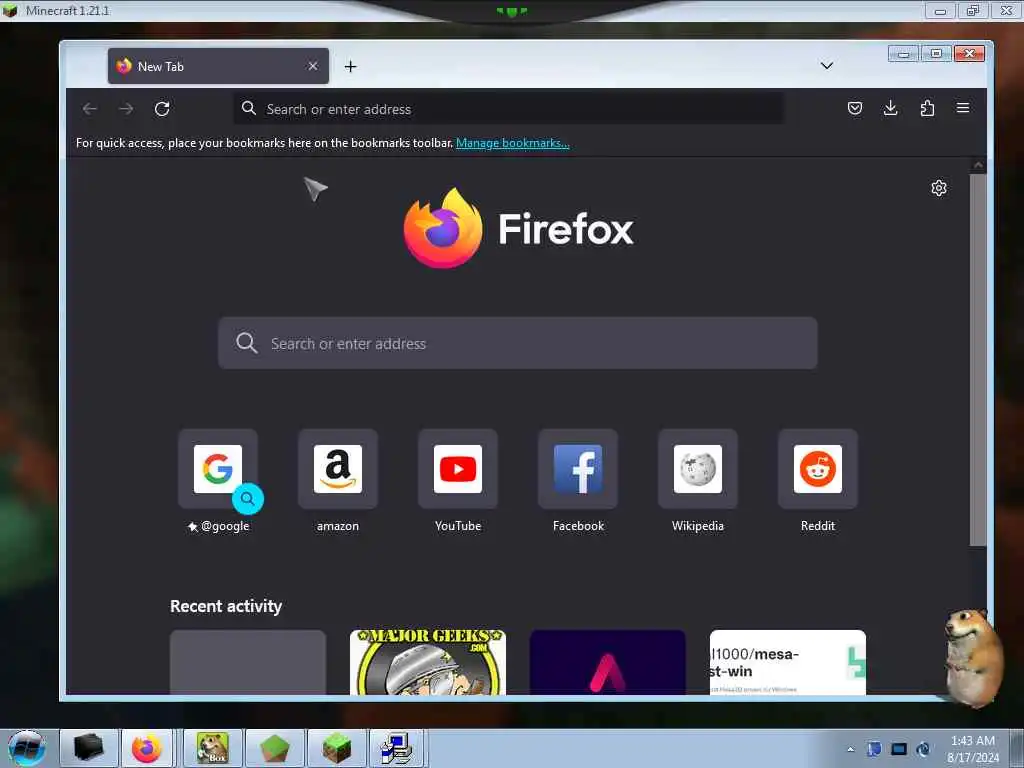Open the Facebook shortcut tile
The width and height of the screenshot is (1024, 768).
pyautogui.click(x=578, y=469)
